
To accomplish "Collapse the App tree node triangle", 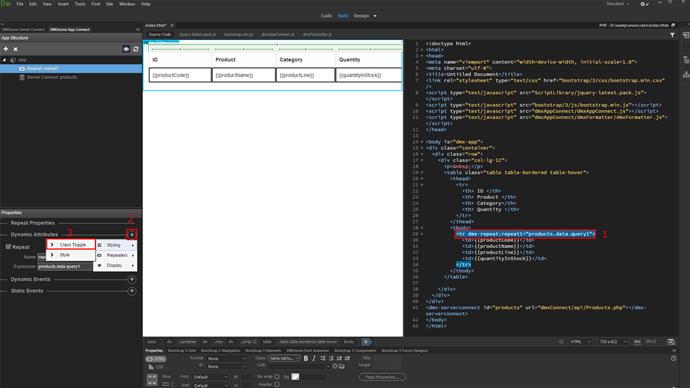I will point(4,60).
